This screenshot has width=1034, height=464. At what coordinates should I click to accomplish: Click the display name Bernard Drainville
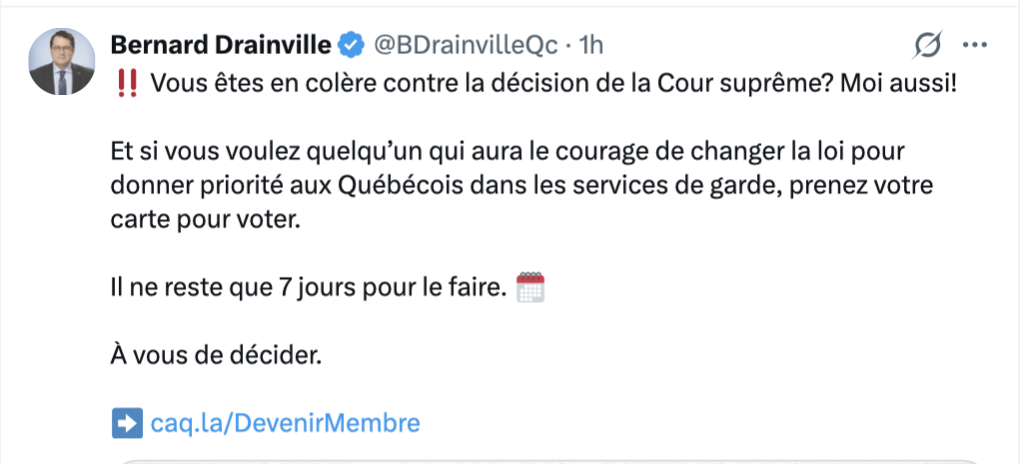click(221, 45)
